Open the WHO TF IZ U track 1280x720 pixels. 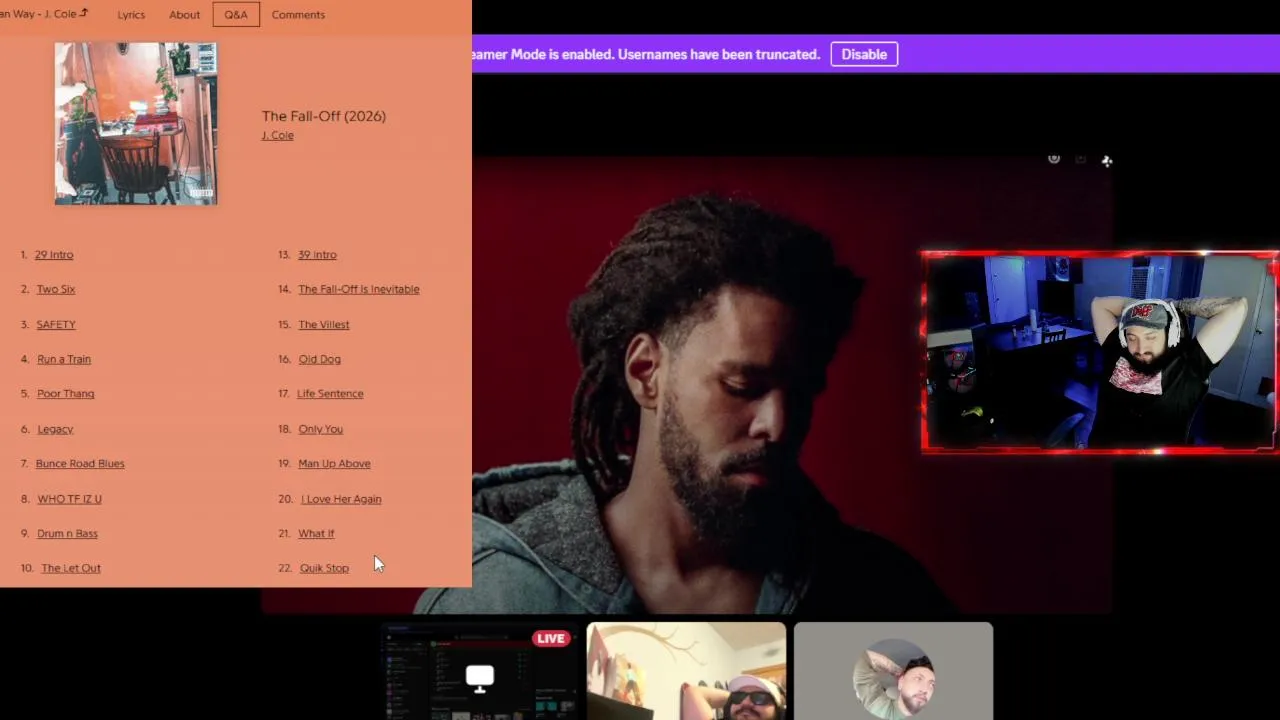[x=69, y=499]
